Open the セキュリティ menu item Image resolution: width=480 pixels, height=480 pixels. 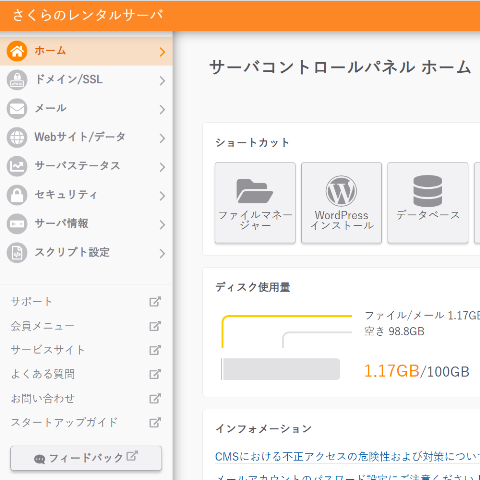(86, 195)
